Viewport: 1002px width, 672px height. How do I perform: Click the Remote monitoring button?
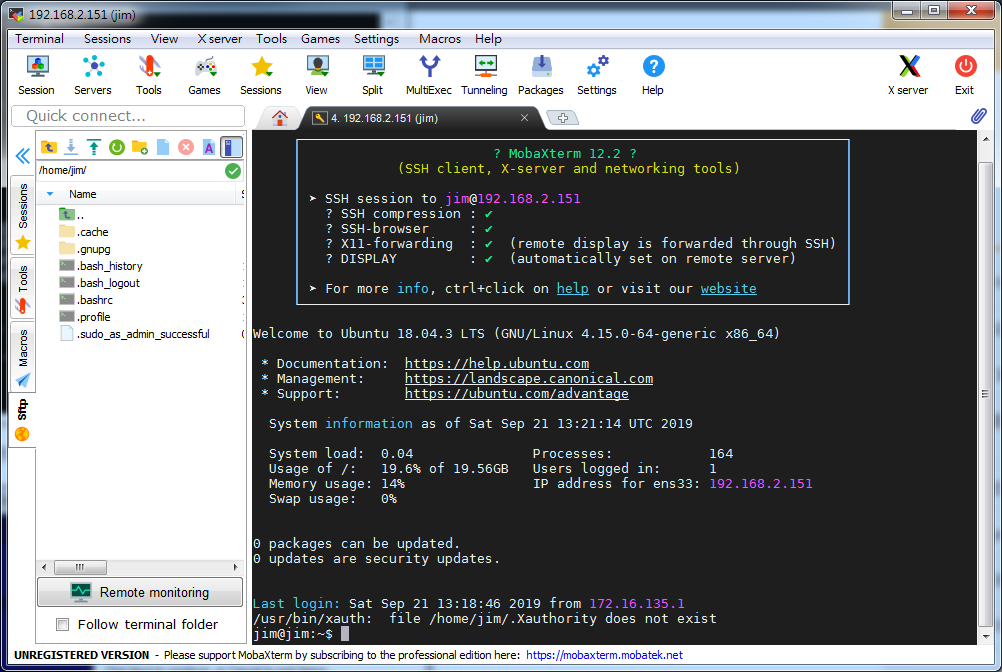[x=140, y=592]
